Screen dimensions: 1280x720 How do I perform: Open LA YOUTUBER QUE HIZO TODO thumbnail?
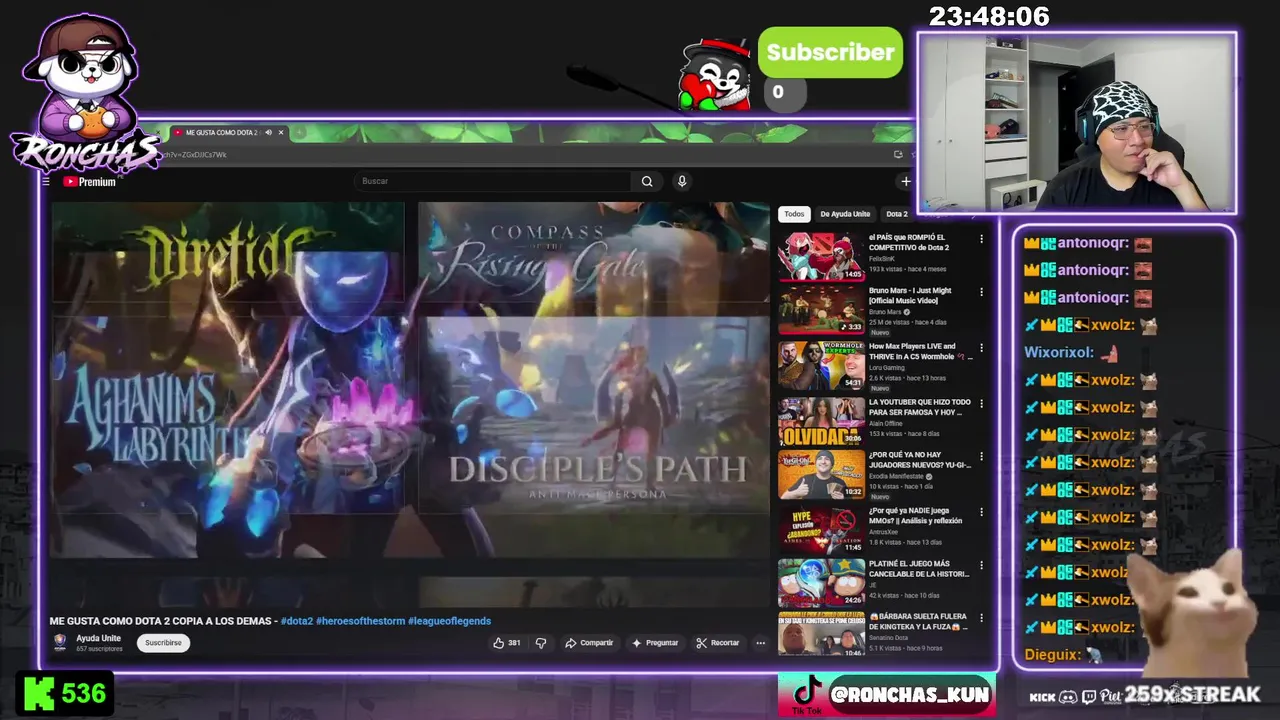tap(821, 421)
